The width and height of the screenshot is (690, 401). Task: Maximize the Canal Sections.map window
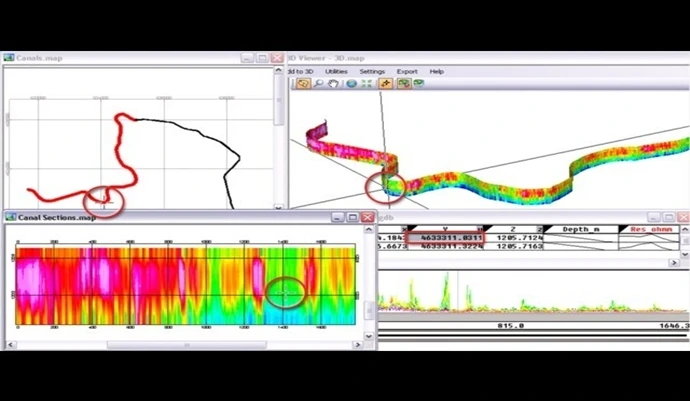click(353, 217)
